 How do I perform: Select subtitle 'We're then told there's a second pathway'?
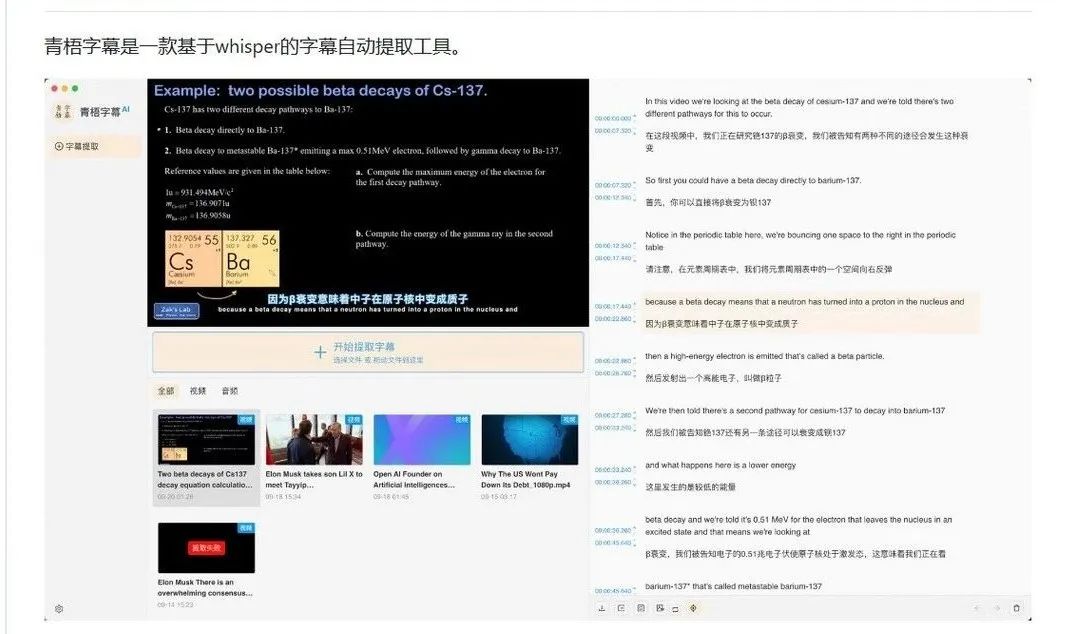(x=795, y=410)
